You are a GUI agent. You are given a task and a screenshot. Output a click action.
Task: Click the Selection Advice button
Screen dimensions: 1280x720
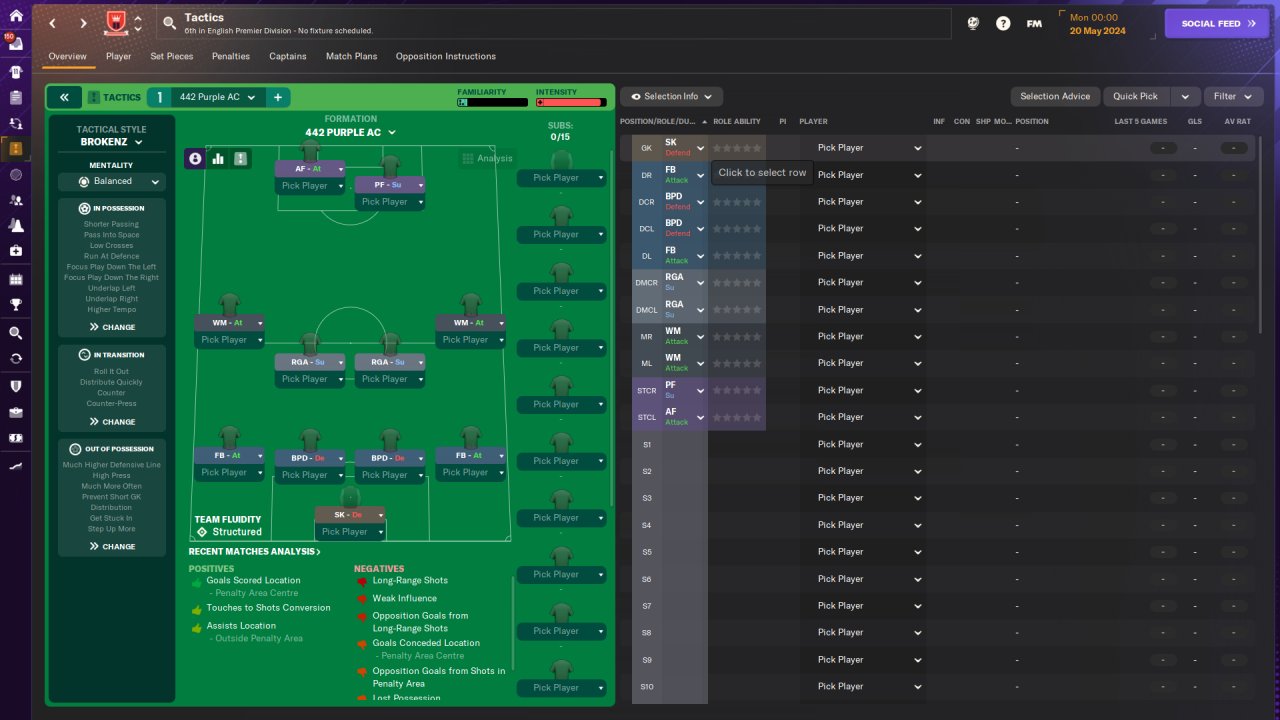click(1055, 96)
